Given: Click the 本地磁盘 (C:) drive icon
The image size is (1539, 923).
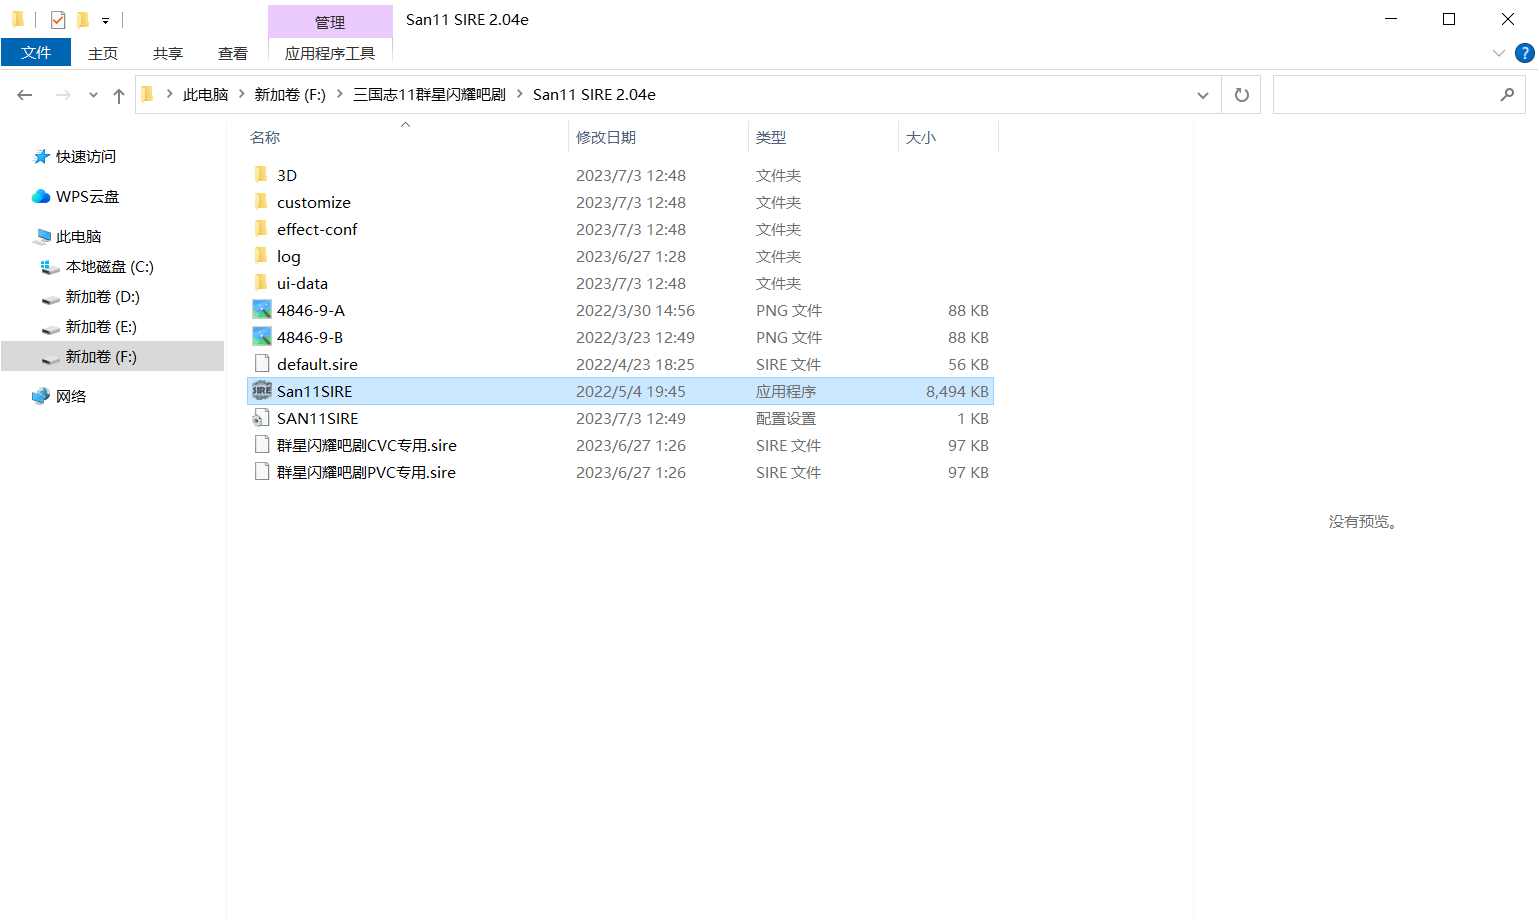Looking at the screenshot, I should click(50, 267).
